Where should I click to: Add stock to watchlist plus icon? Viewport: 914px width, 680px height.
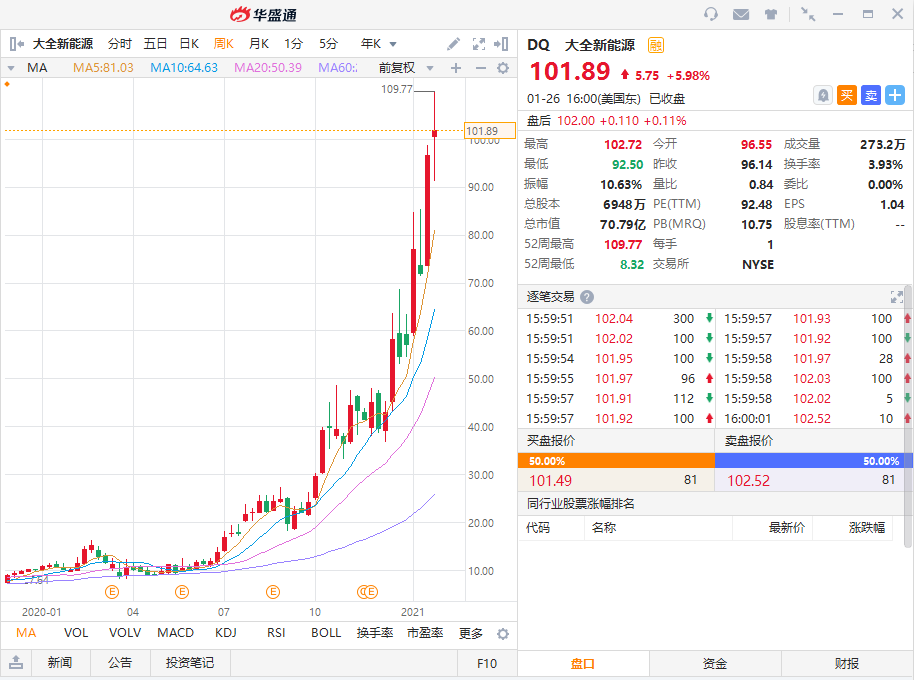point(895,95)
